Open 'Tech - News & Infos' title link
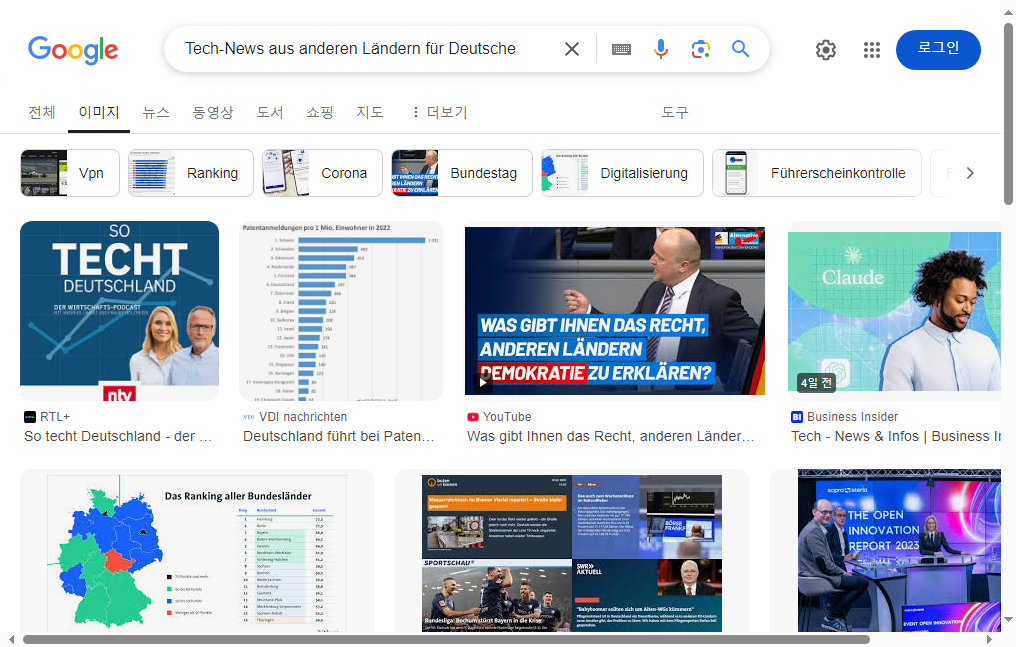1016x647 pixels. point(896,437)
